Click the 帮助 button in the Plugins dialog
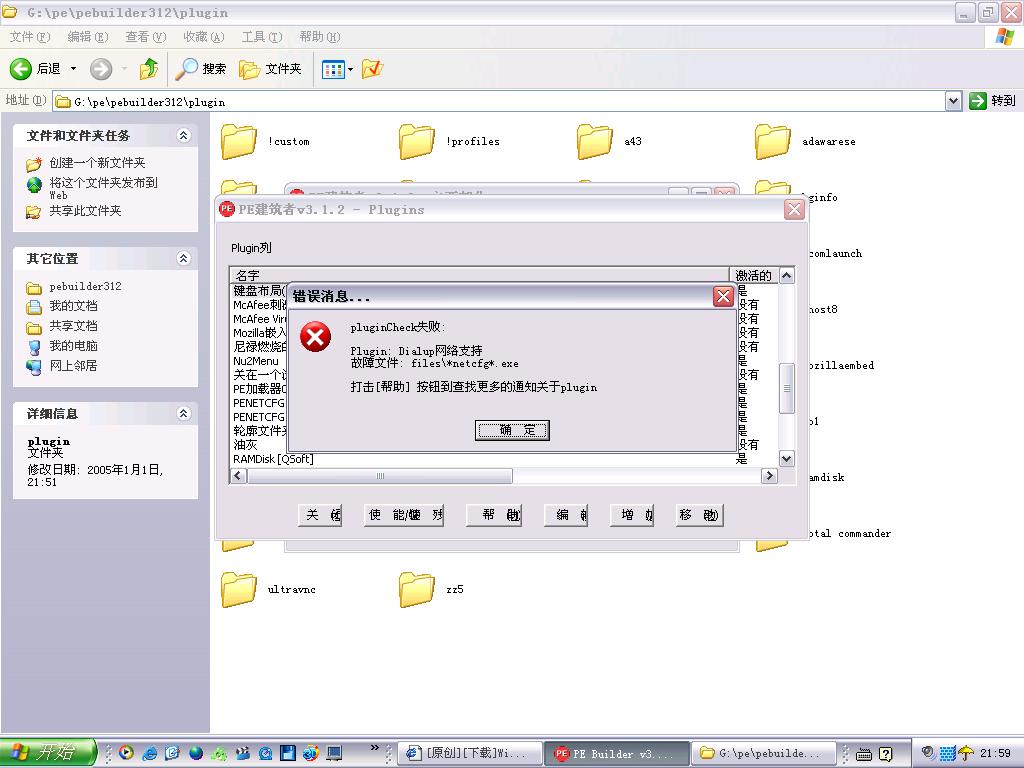Screen dimensions: 1024x768 (x=494, y=515)
